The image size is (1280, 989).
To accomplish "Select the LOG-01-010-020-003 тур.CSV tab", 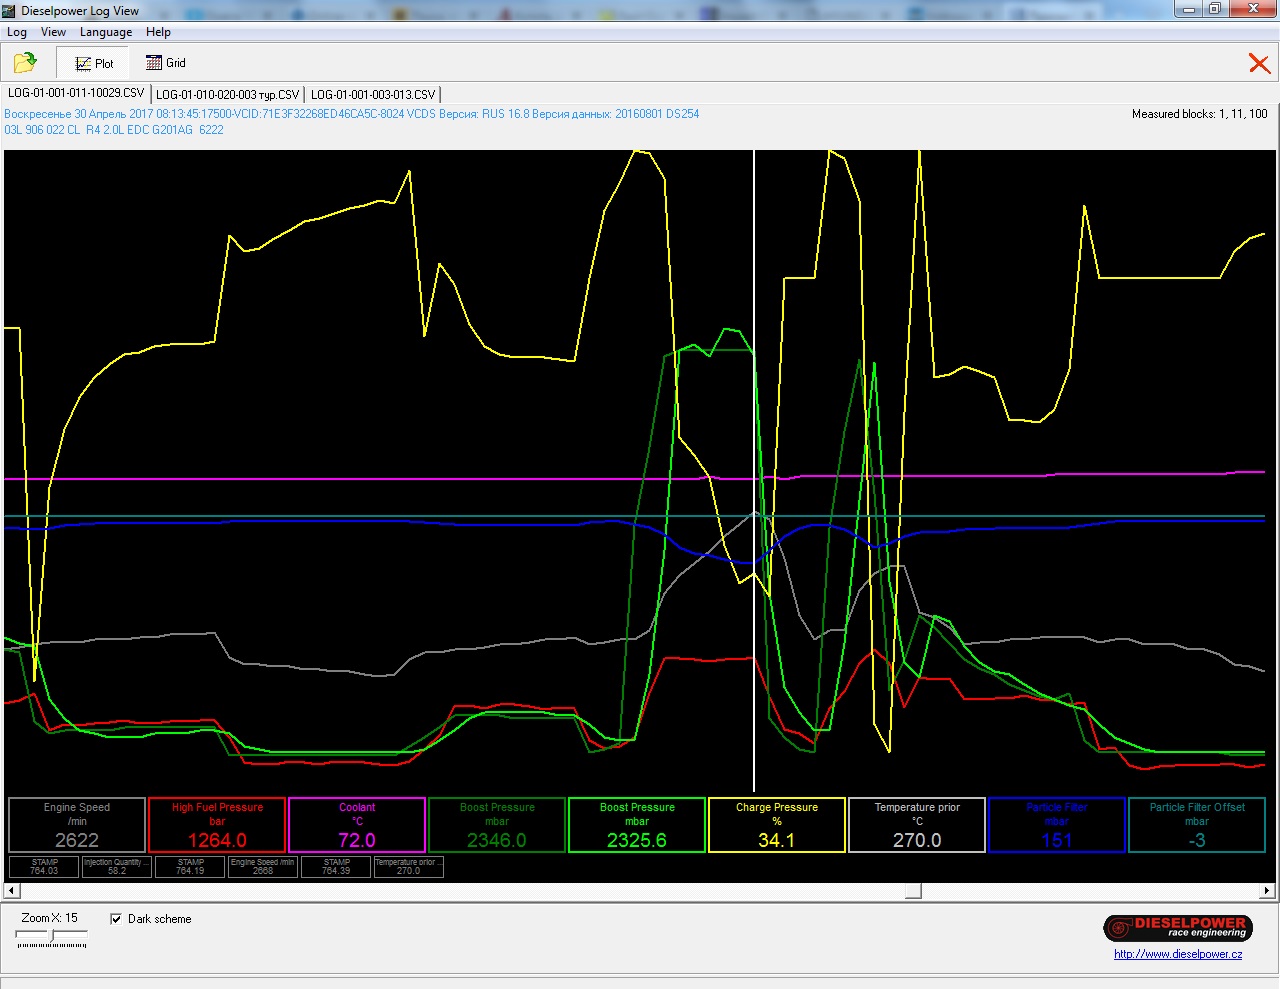I will (x=227, y=94).
